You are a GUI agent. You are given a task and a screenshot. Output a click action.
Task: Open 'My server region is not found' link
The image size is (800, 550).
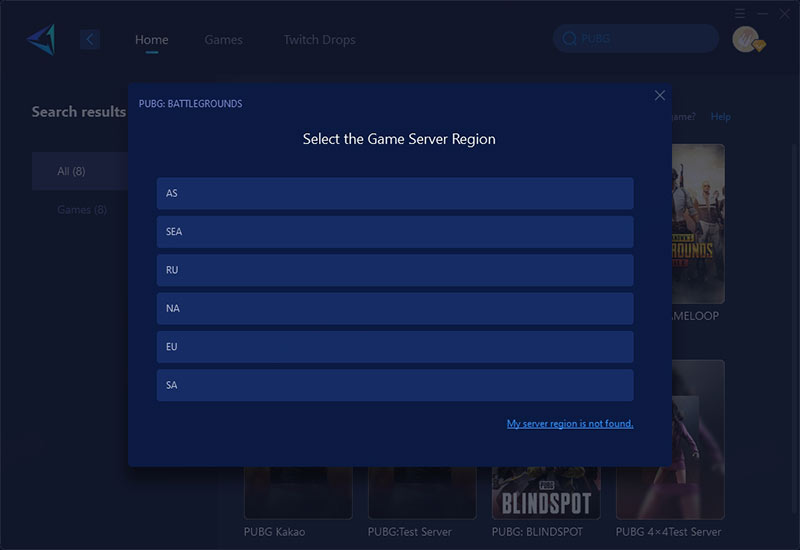(570, 423)
